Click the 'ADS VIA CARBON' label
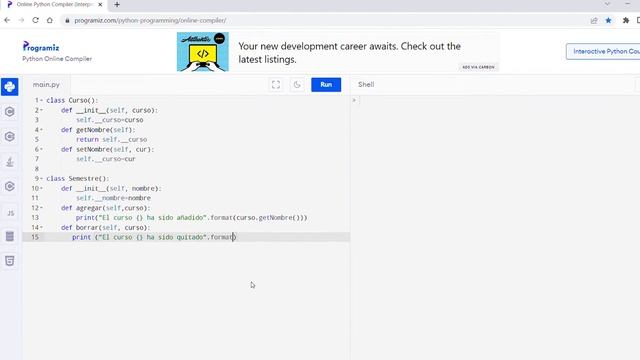This screenshot has height=360, width=640. point(478,67)
